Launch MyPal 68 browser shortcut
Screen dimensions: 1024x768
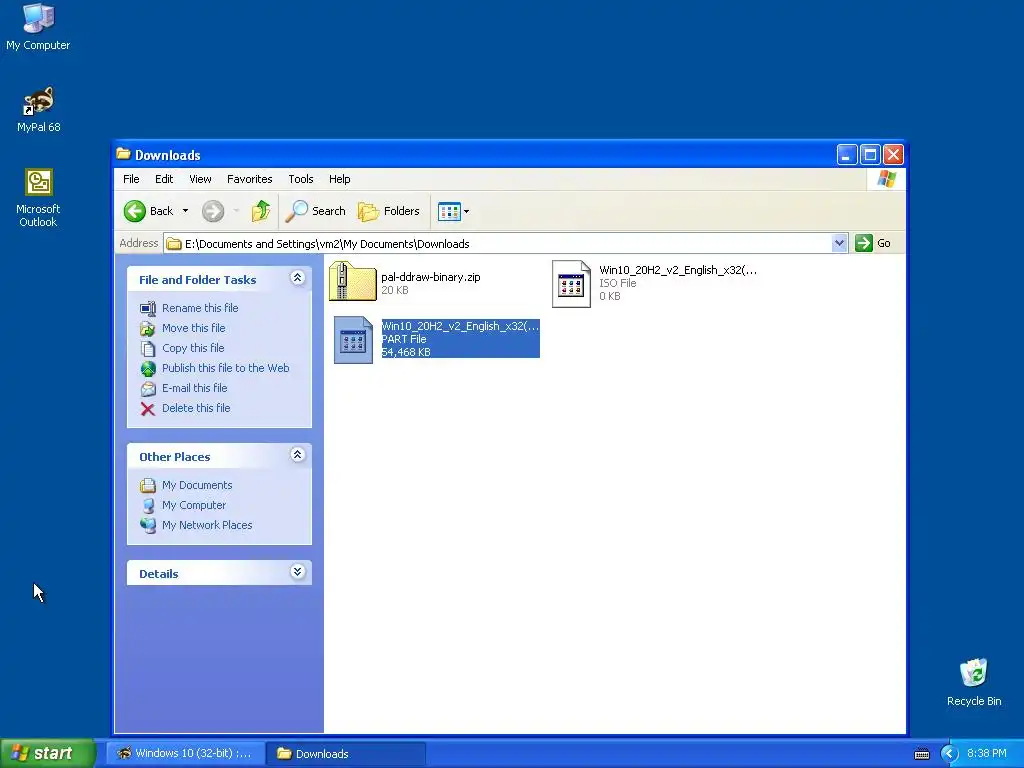tap(38, 109)
